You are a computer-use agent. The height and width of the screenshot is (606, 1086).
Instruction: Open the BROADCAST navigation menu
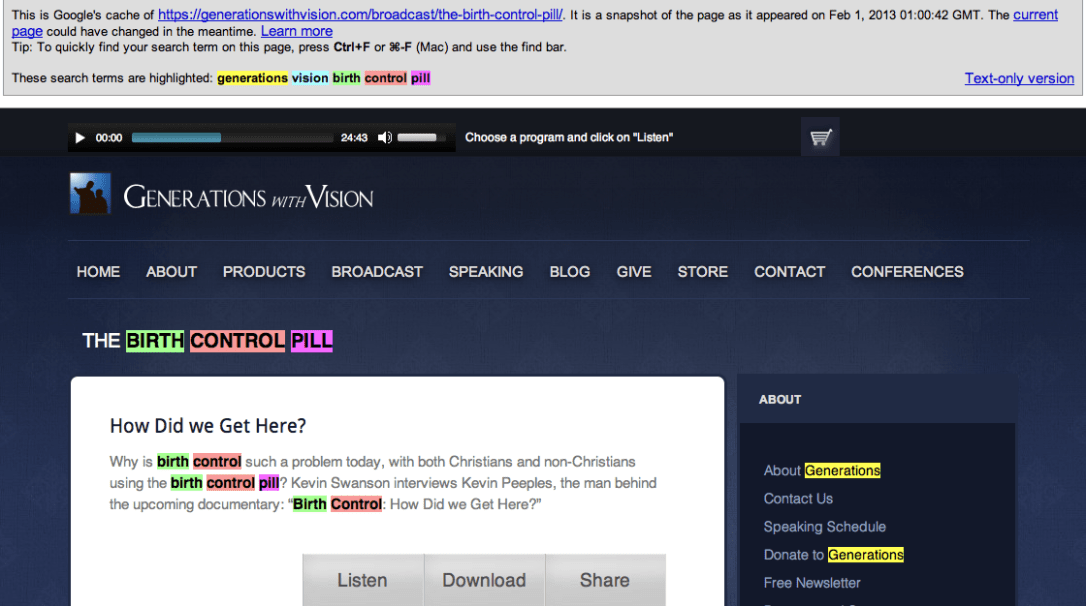click(x=377, y=271)
